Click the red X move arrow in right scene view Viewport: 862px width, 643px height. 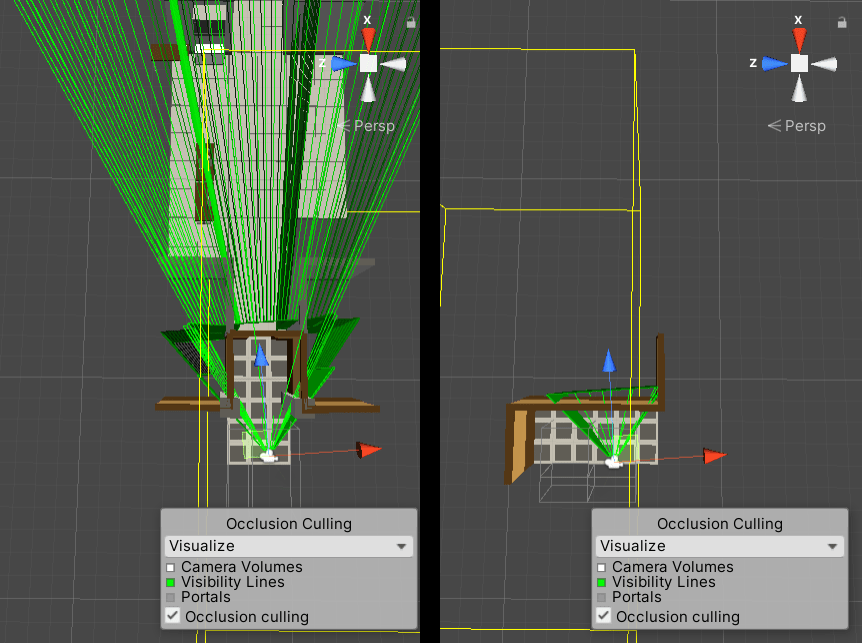[714, 456]
